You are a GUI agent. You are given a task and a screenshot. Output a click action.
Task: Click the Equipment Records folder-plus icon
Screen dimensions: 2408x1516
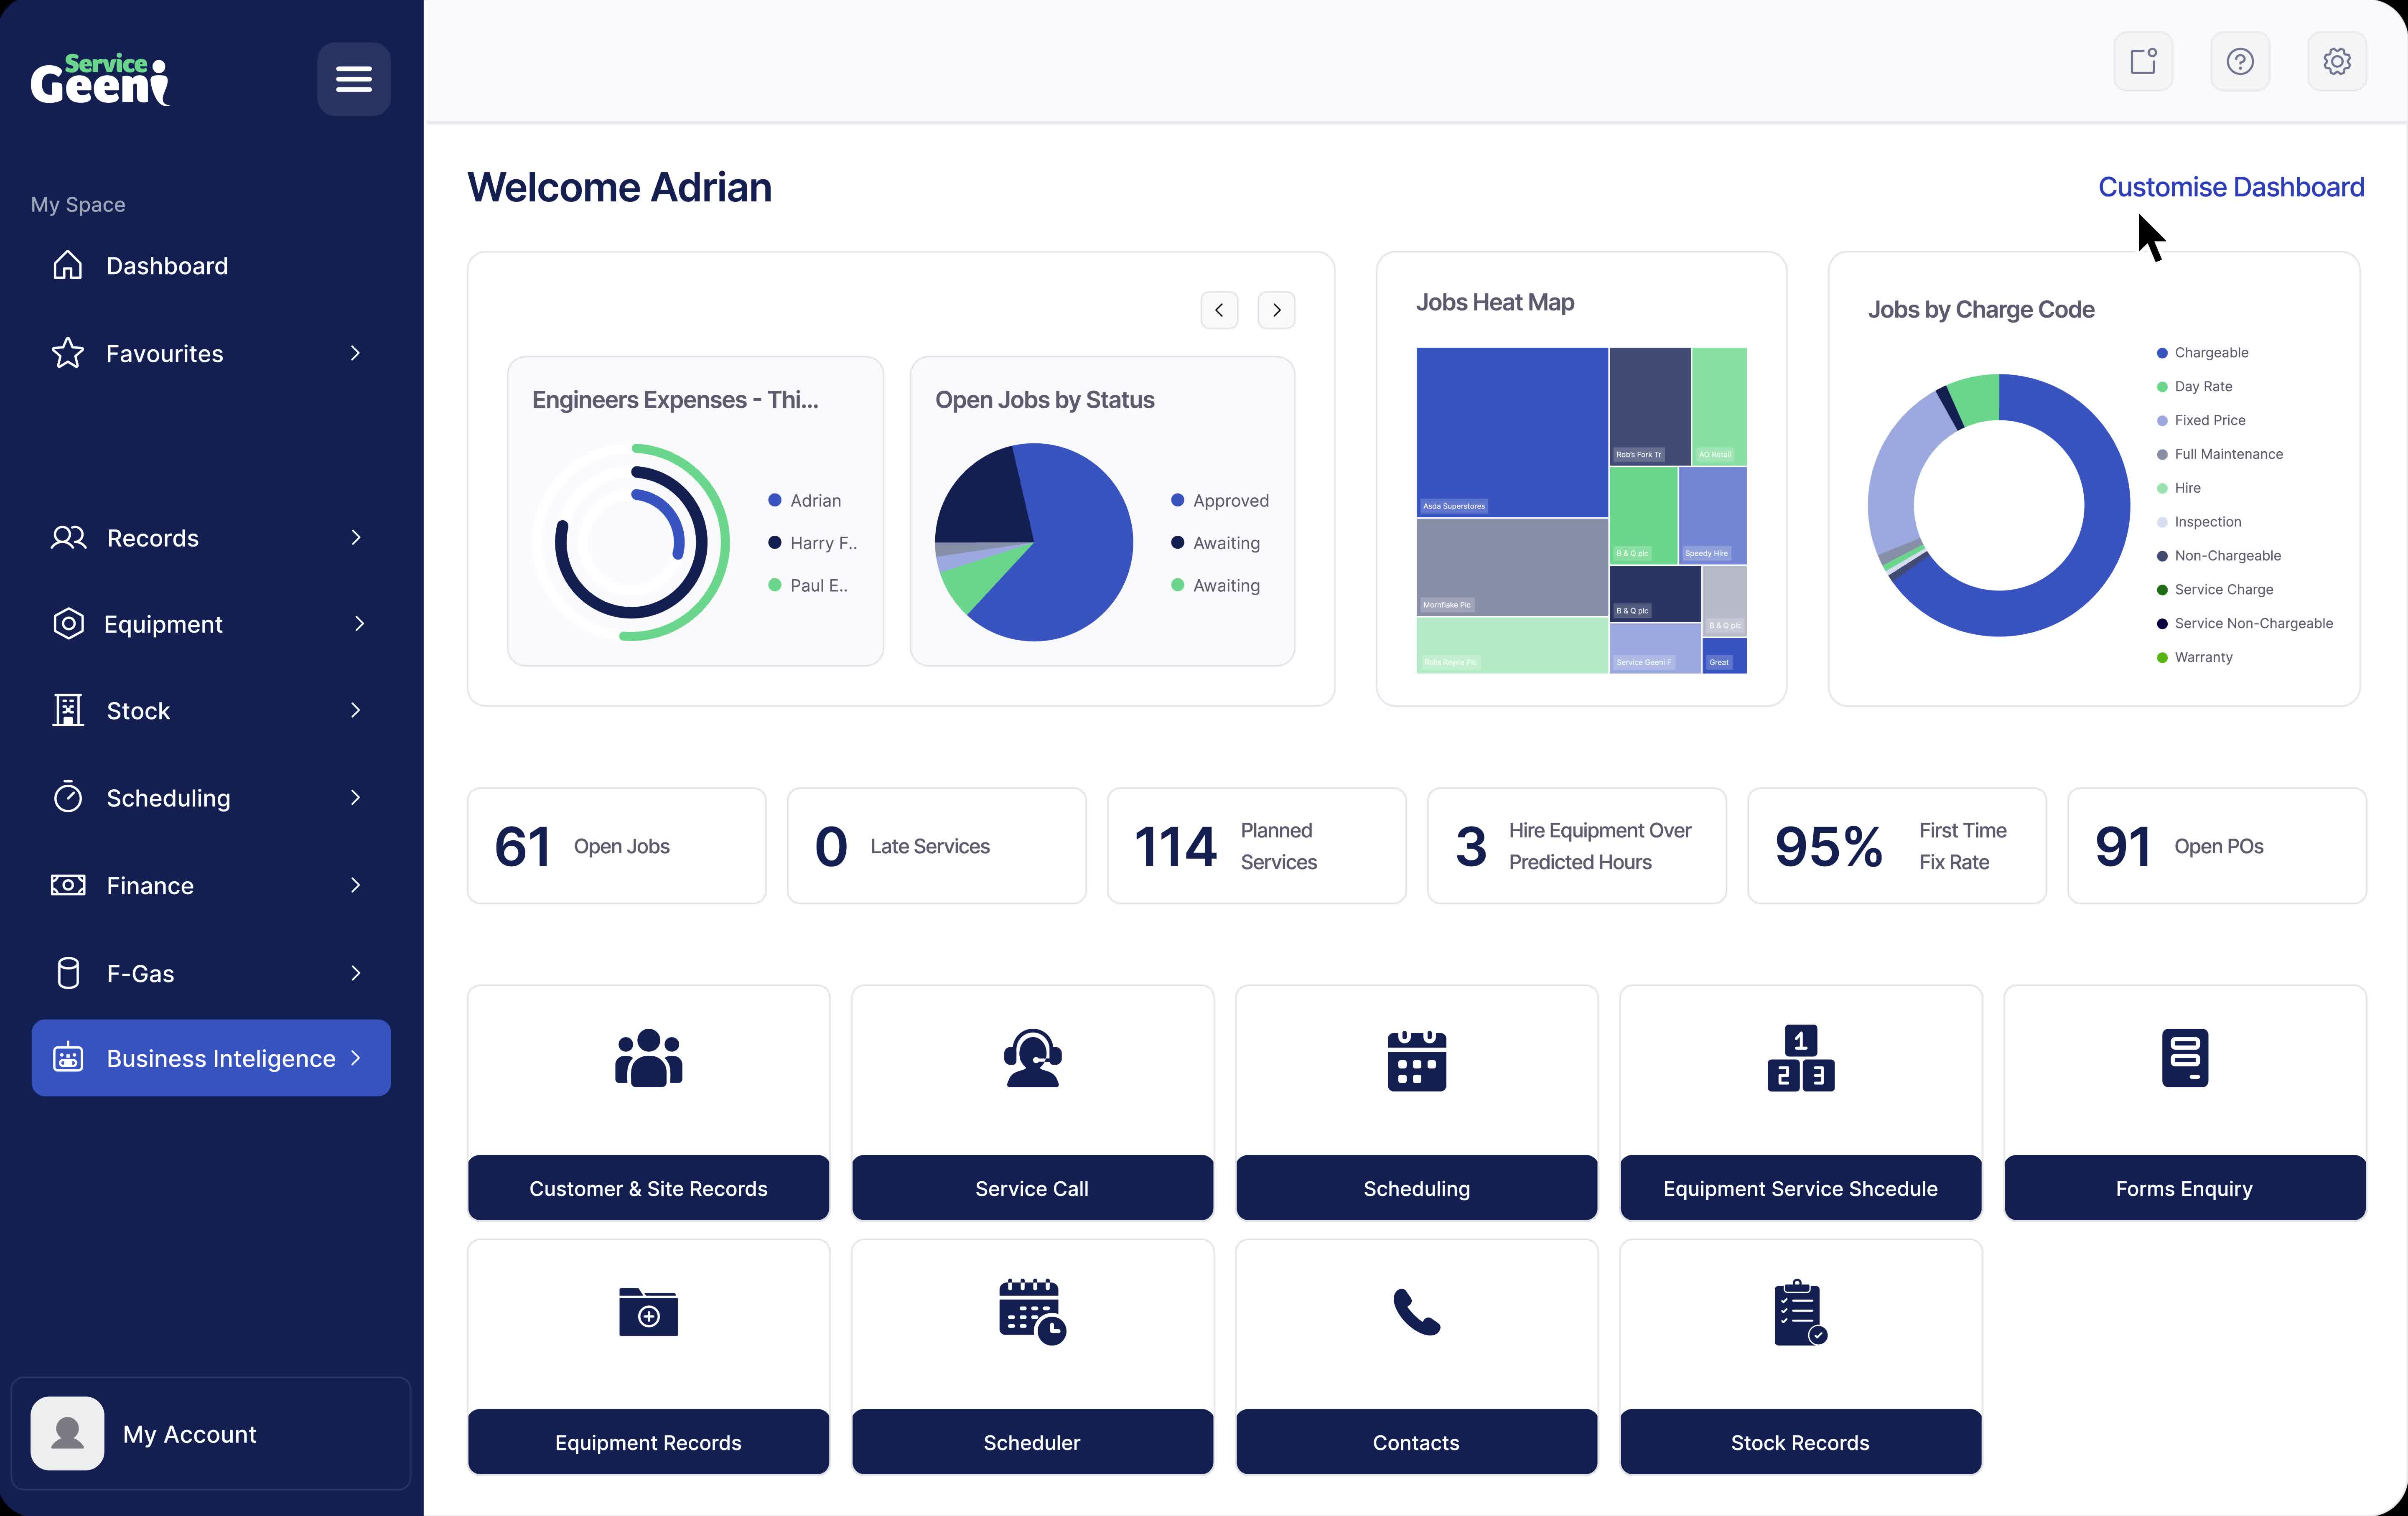click(648, 1312)
